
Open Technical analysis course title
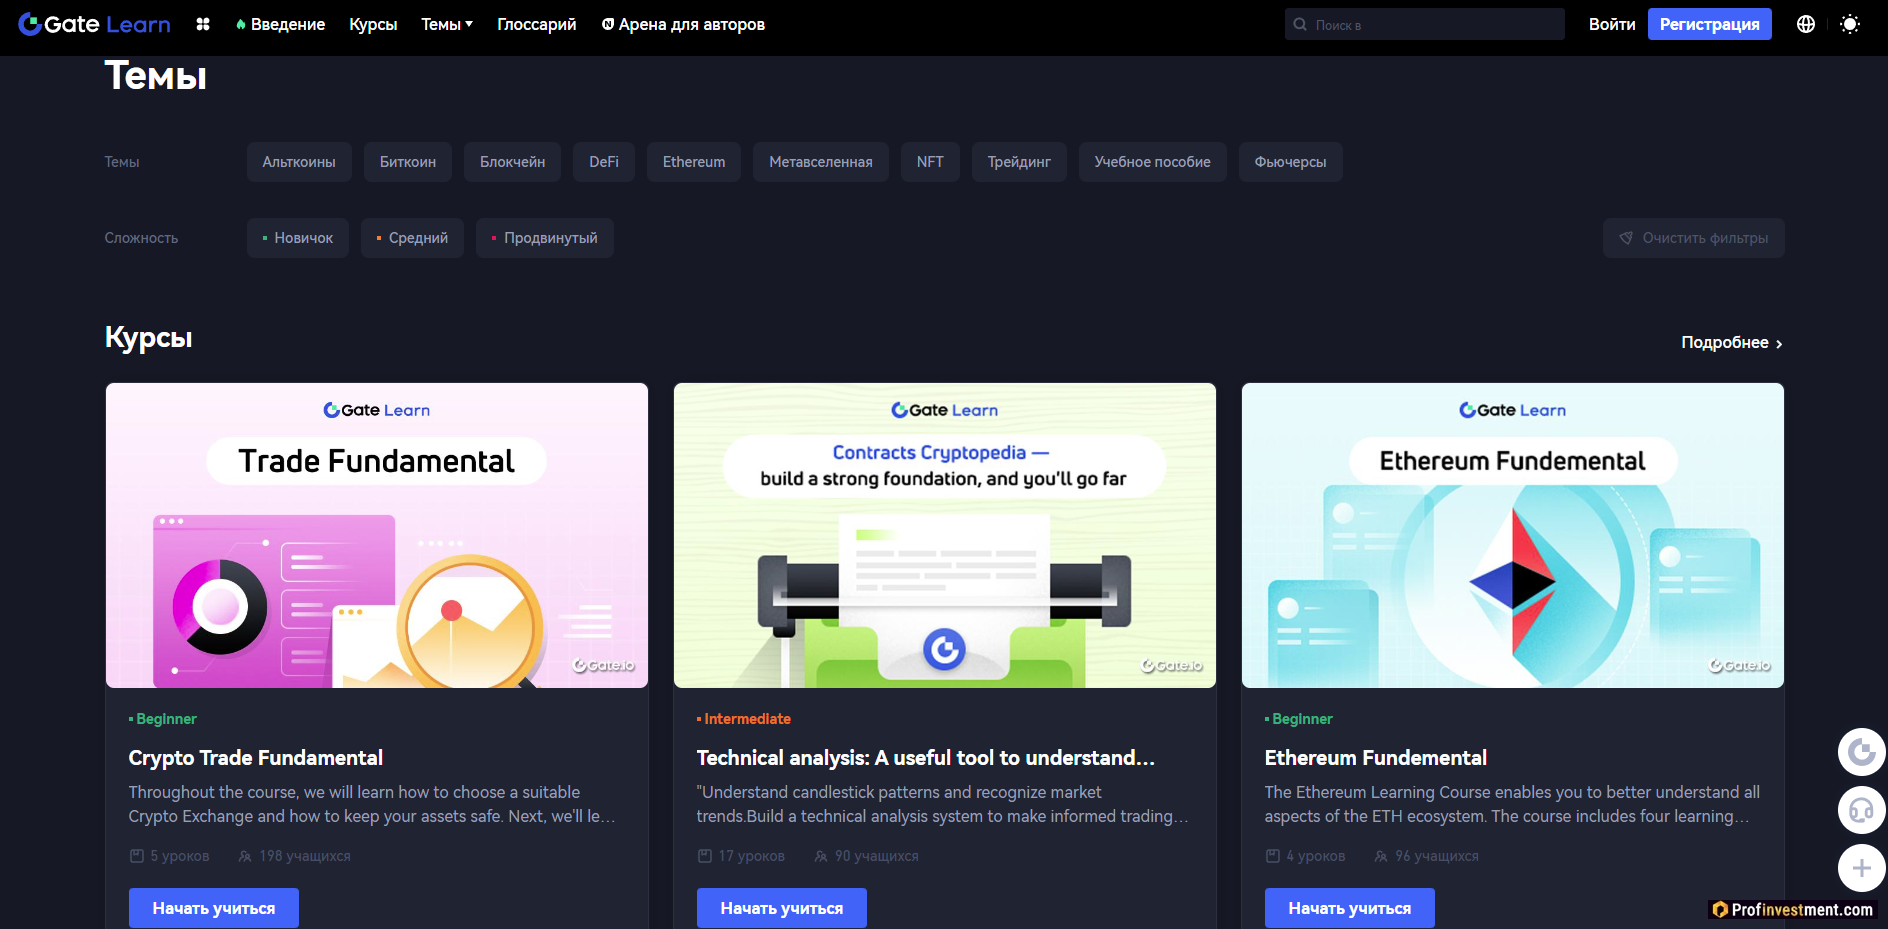(926, 758)
